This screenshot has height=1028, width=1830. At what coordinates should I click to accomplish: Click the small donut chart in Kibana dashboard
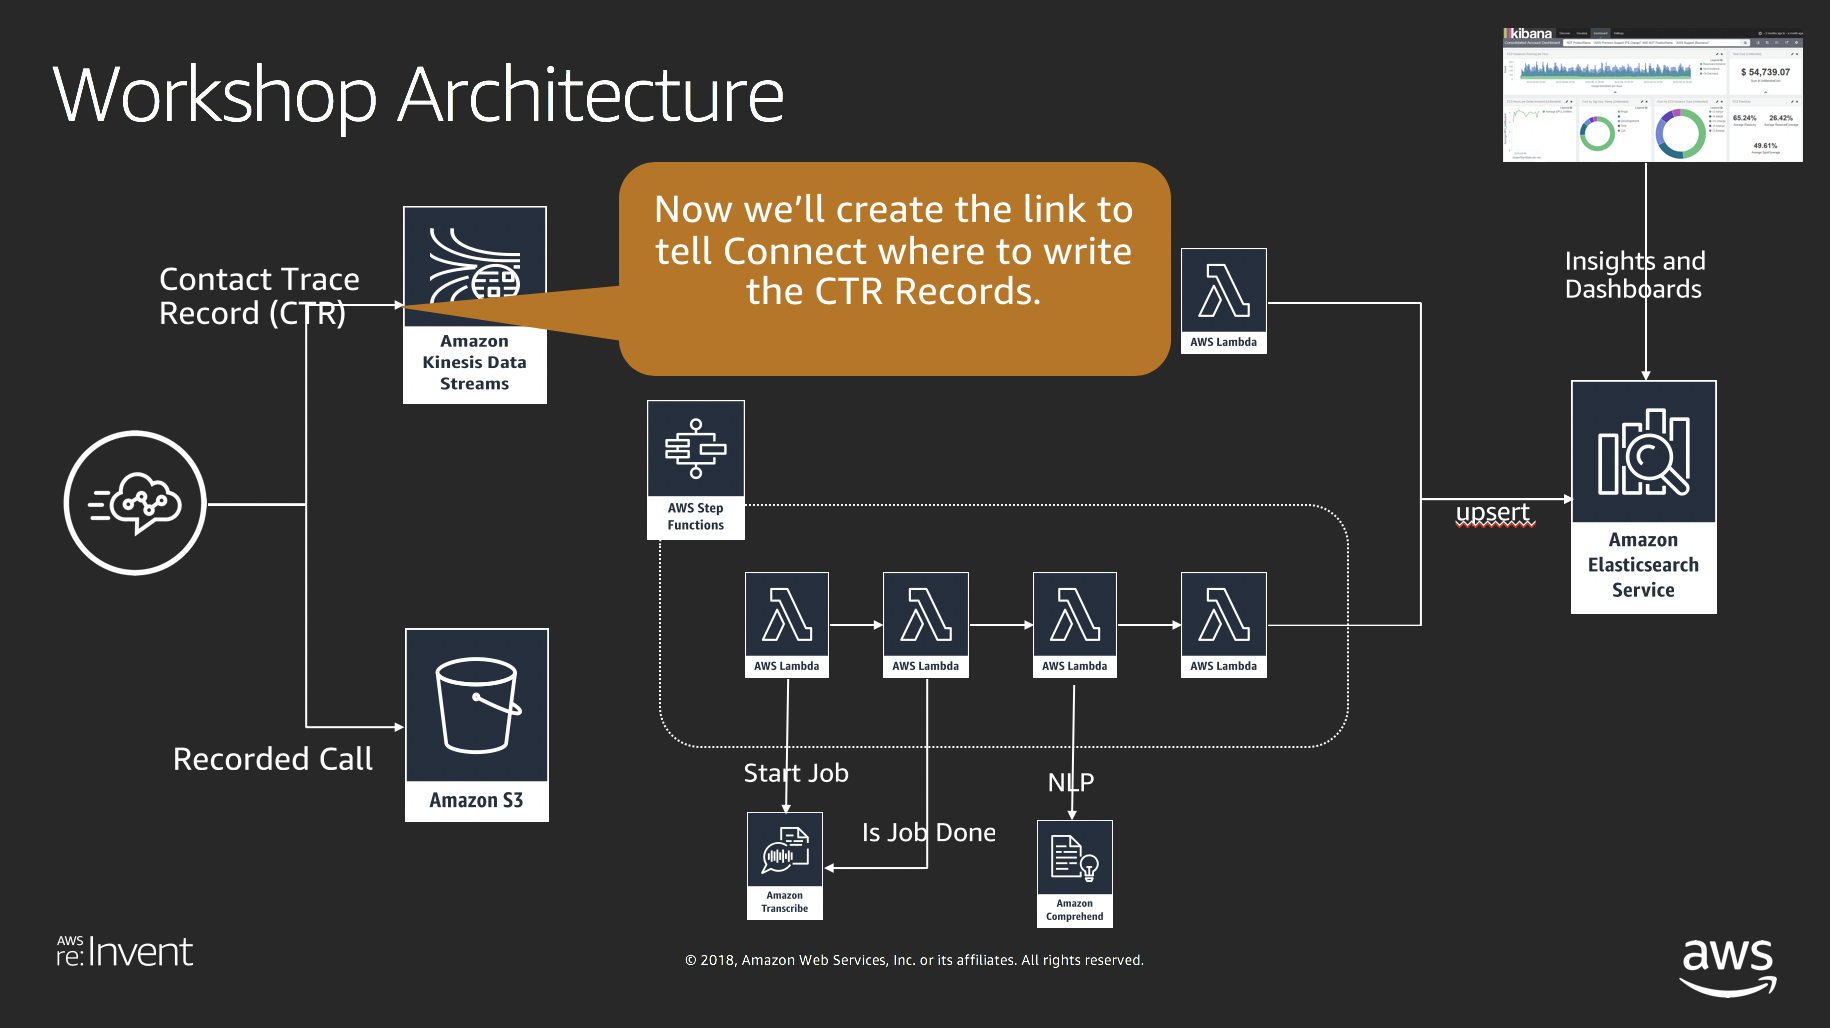[x=1597, y=134]
